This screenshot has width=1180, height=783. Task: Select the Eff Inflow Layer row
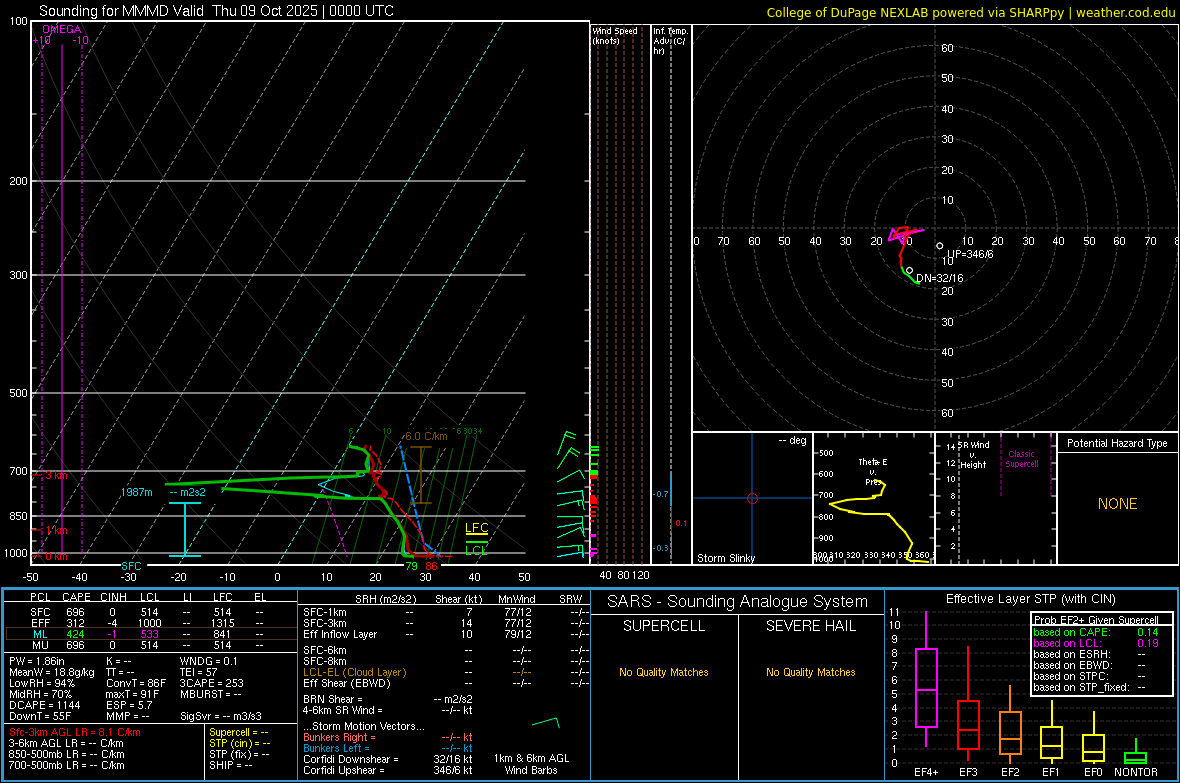click(446, 634)
